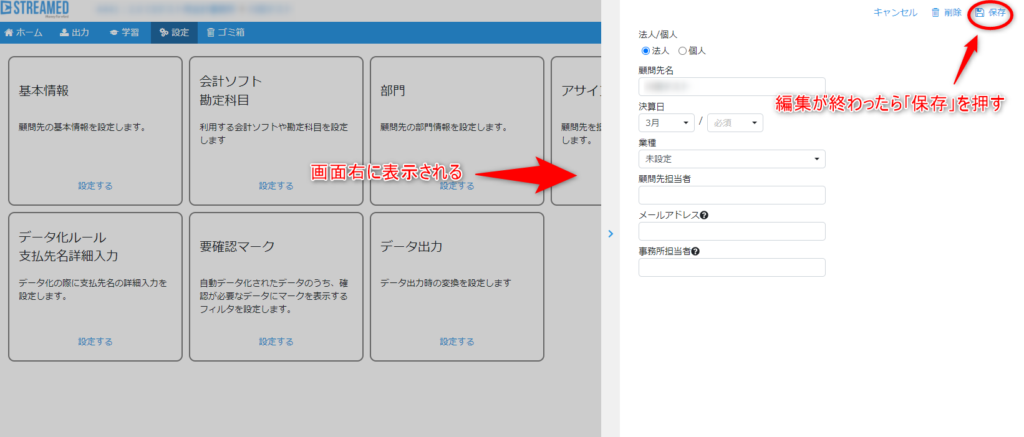Select 法人 radio button
The width and height of the screenshot is (1024, 437).
click(x=646, y=50)
